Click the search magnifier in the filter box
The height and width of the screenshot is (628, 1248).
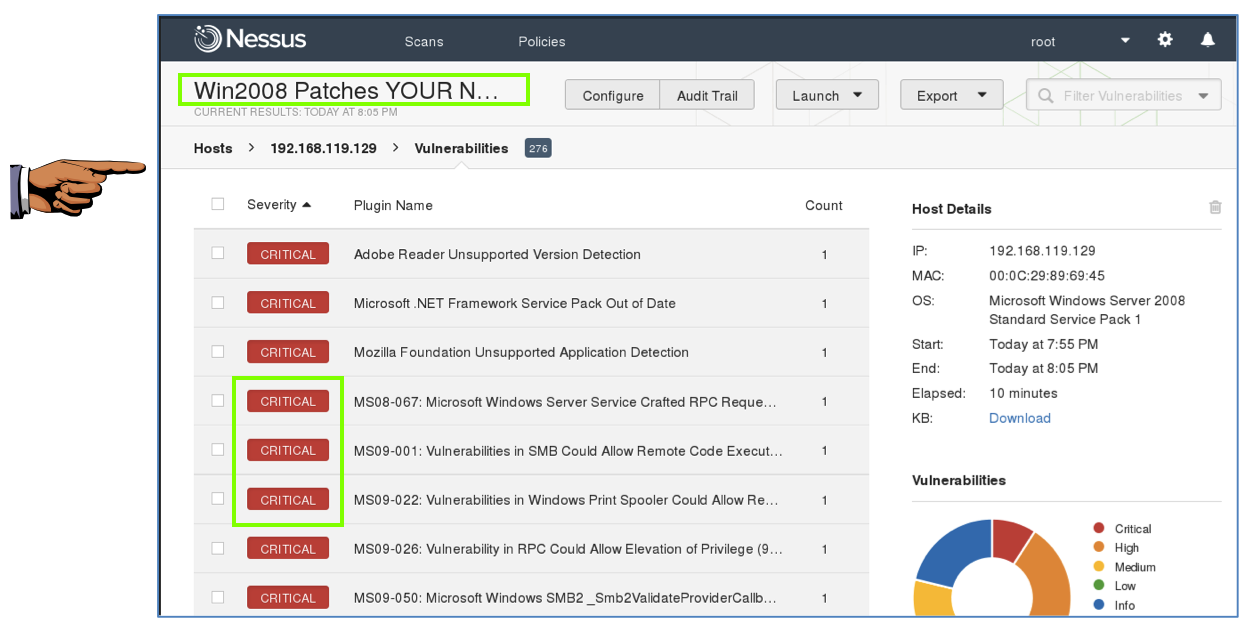[x=1046, y=96]
